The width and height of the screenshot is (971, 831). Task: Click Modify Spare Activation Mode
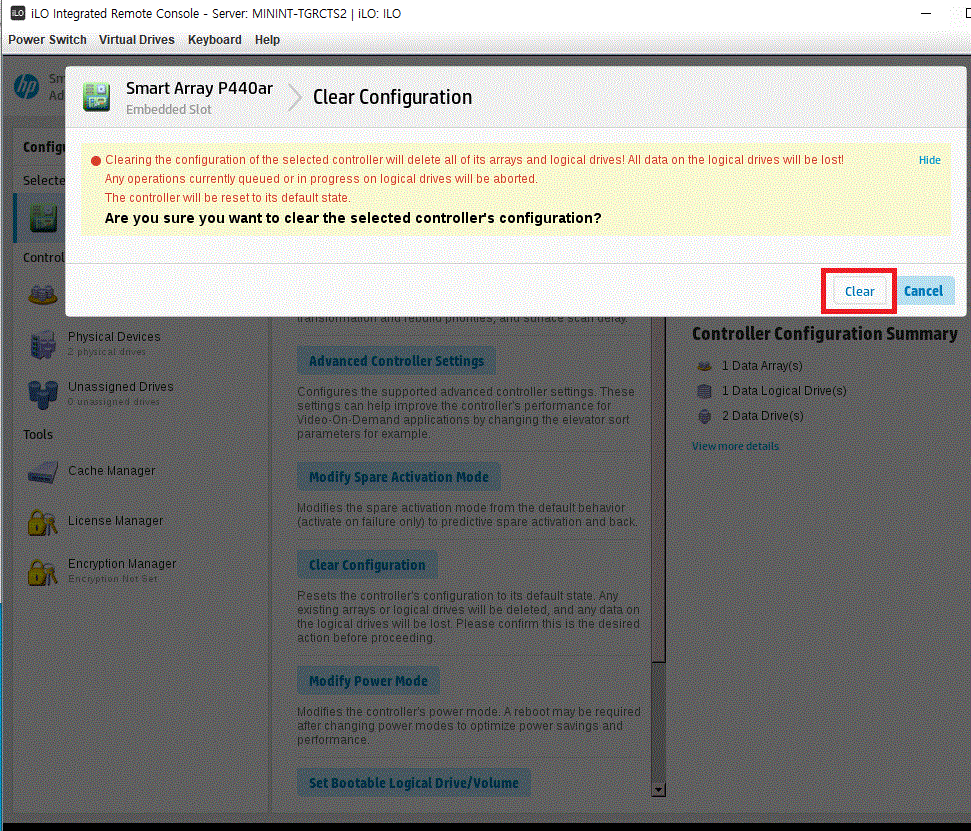pyautogui.click(x=399, y=477)
